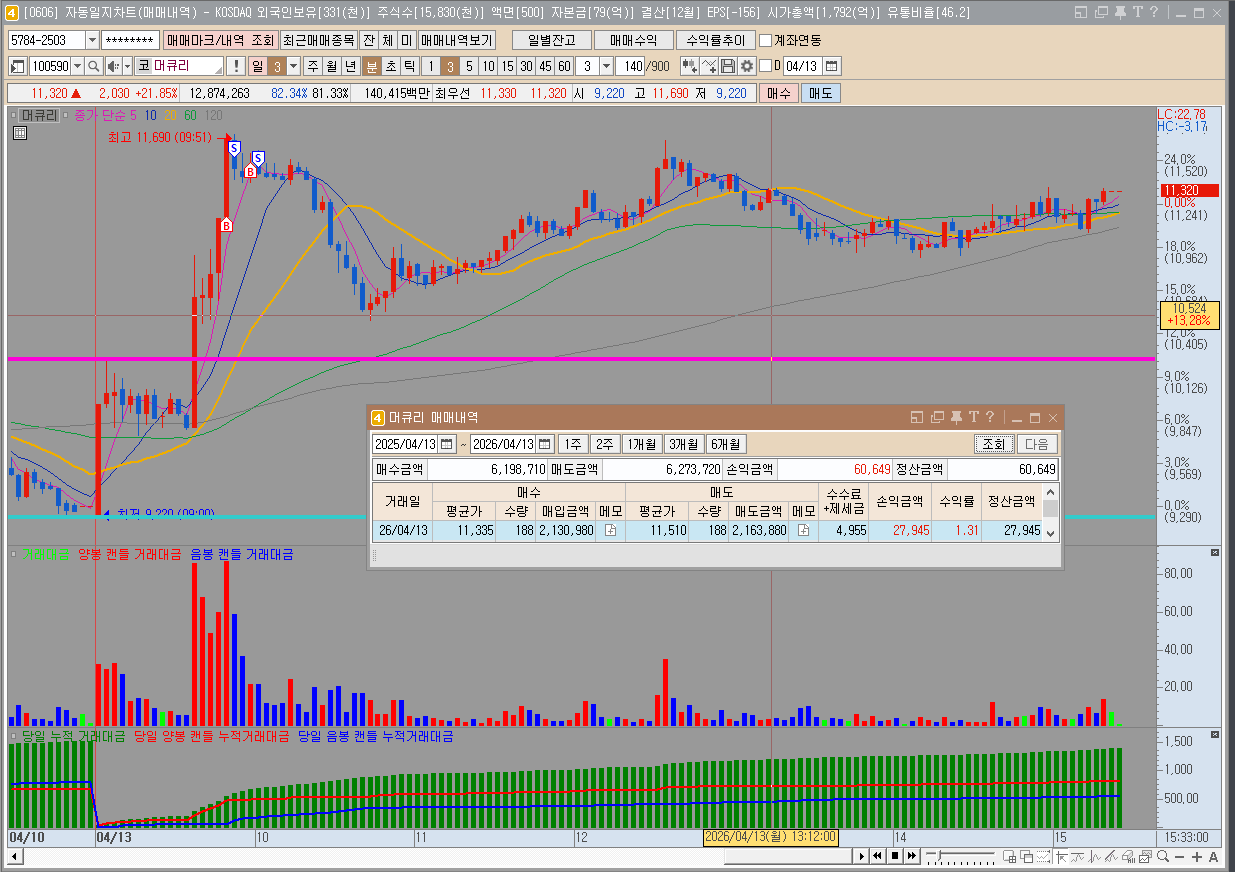
Task: Open the chart settings gear icon
Action: [x=747, y=66]
